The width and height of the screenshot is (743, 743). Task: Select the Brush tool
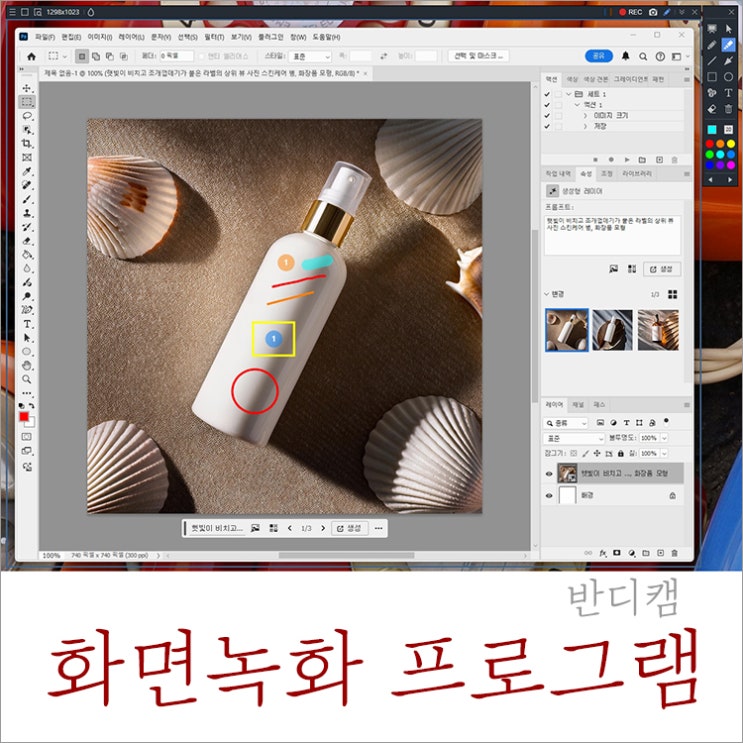coord(27,199)
